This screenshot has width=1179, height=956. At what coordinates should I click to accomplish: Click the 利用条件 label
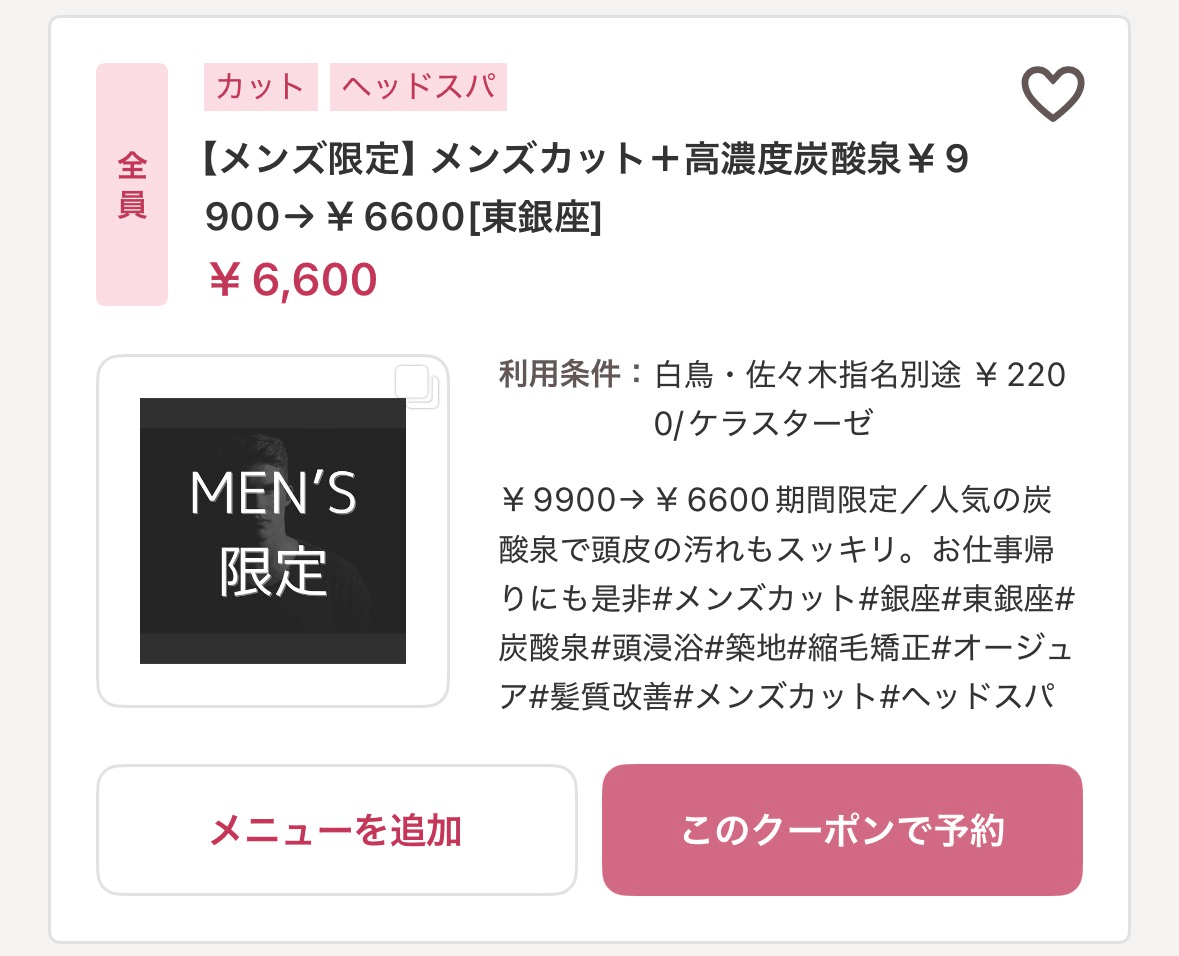[570, 375]
